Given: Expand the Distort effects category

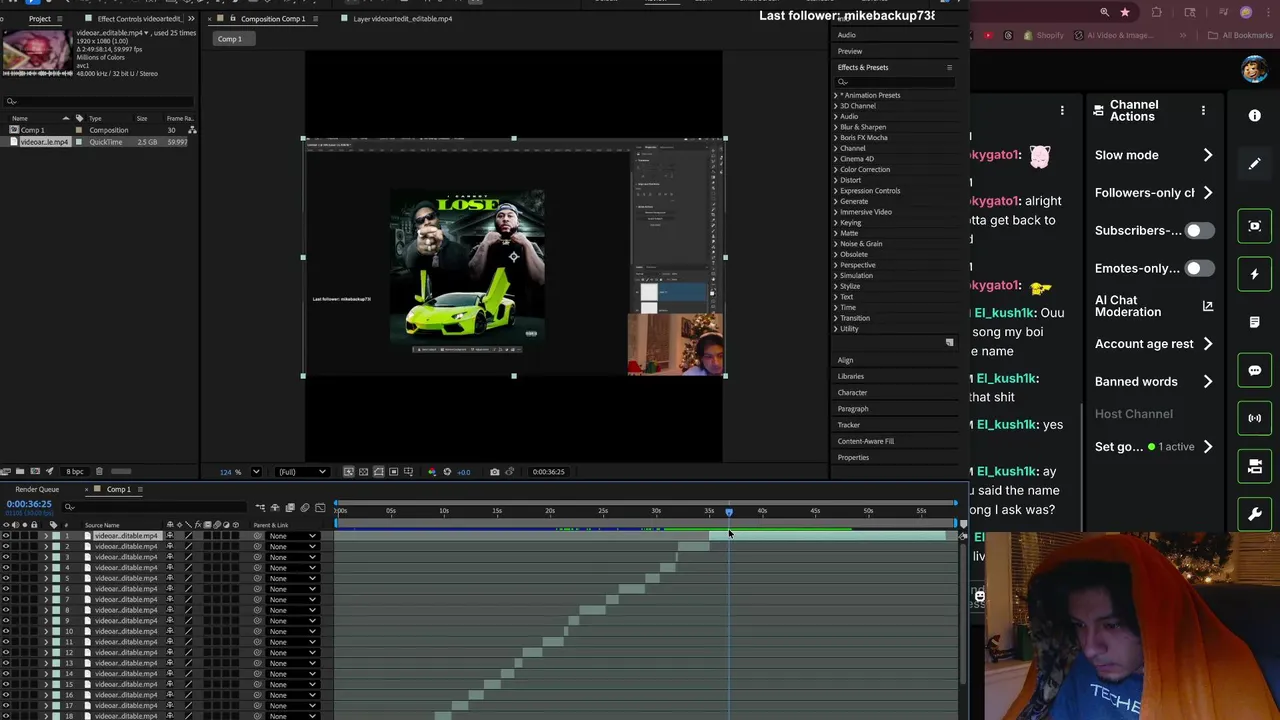Looking at the screenshot, I should tap(836, 180).
